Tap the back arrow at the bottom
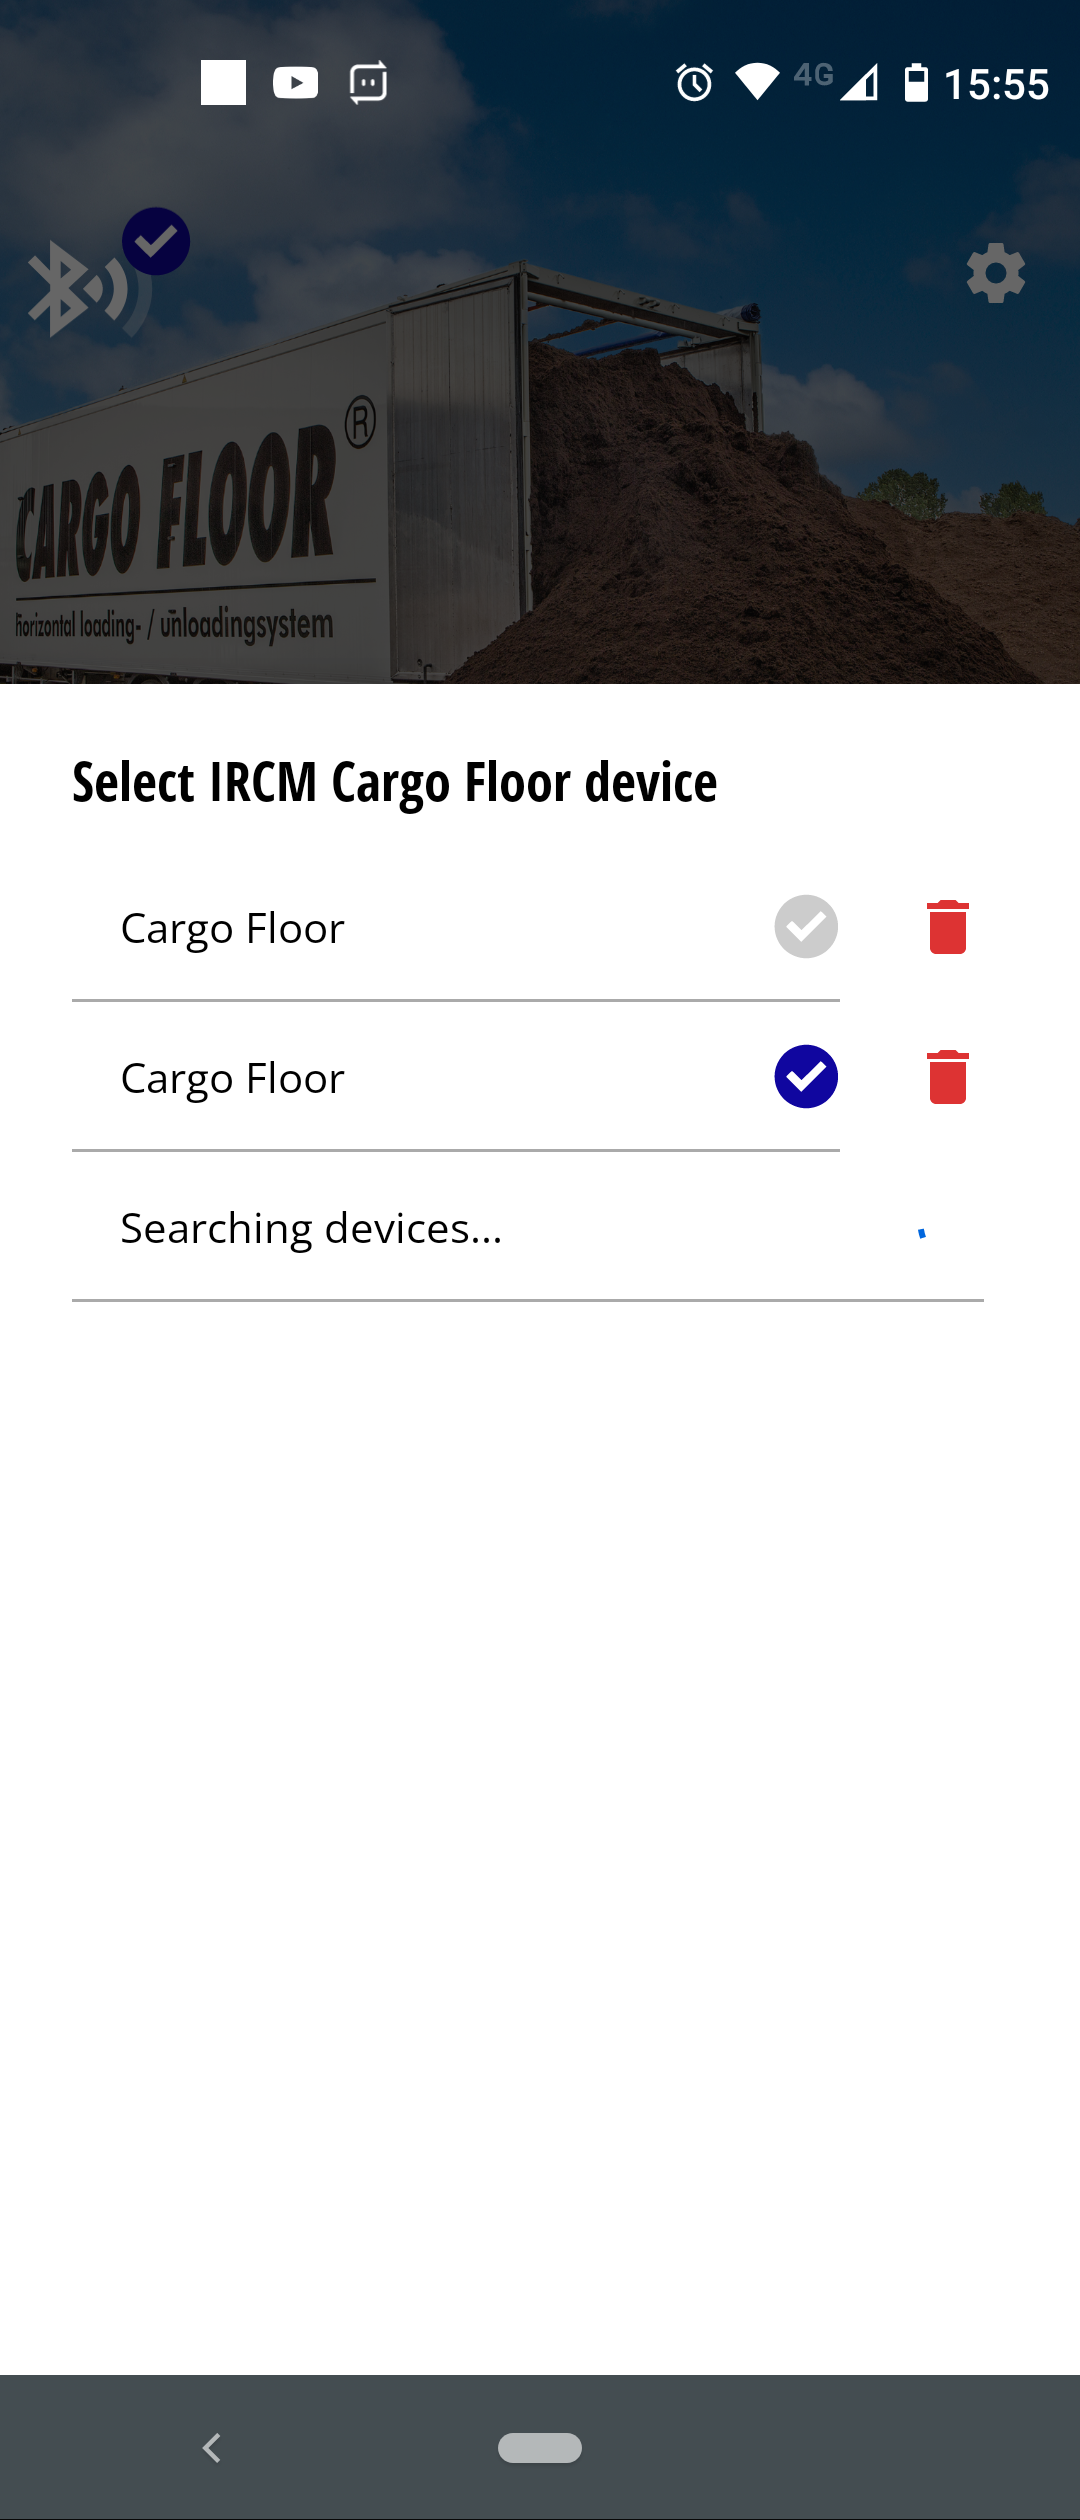Screen dimensions: 1080x2520 [x=212, y=2449]
